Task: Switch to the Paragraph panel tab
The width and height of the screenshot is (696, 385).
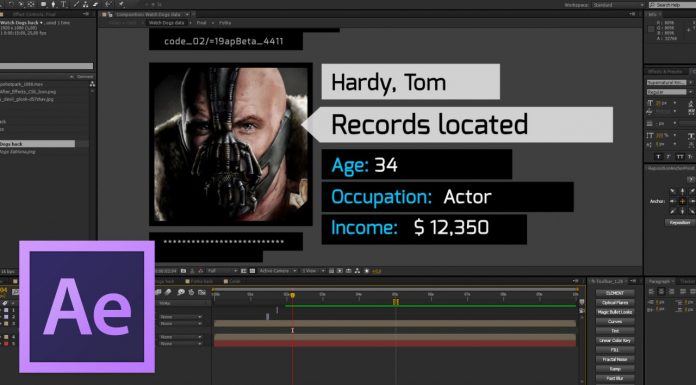Action: pos(660,281)
